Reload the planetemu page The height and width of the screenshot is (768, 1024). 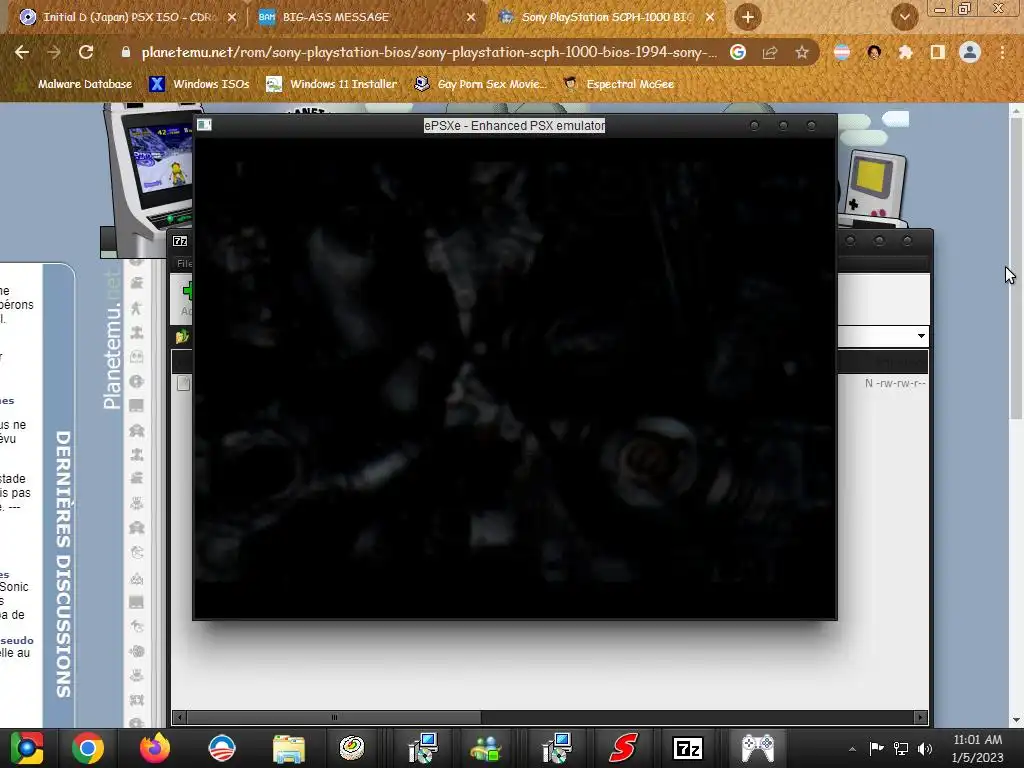click(86, 52)
